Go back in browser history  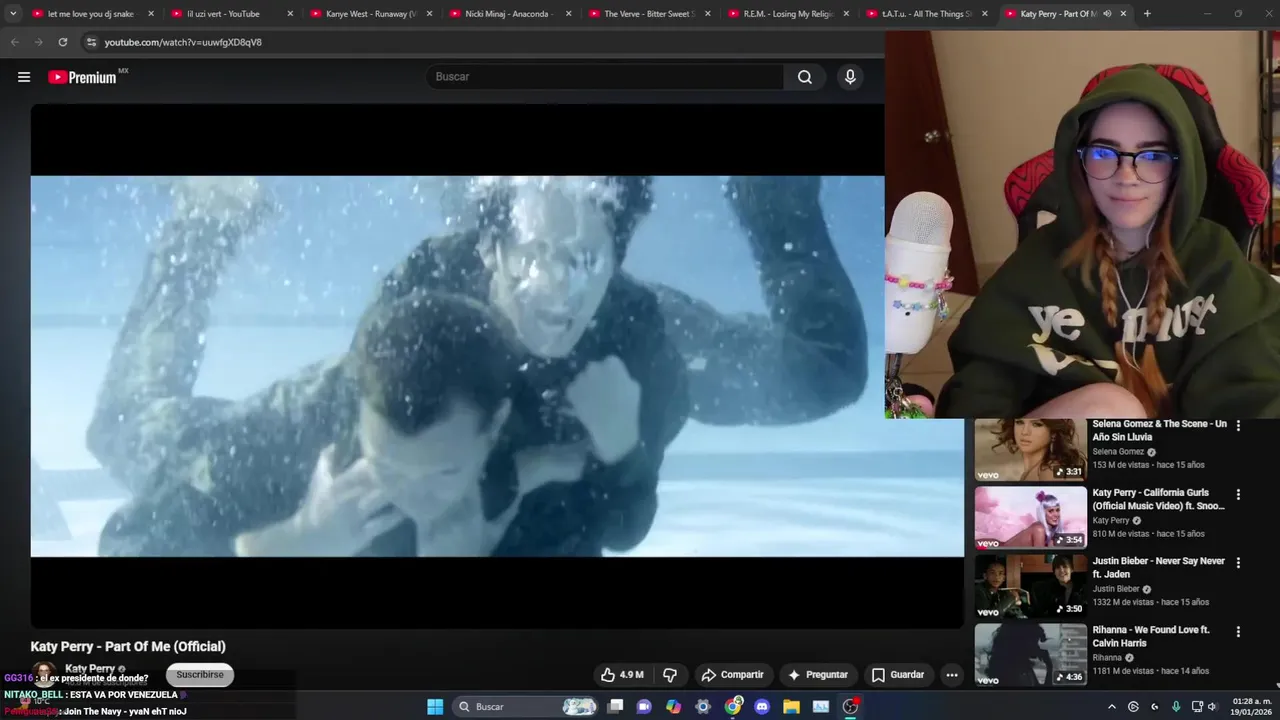click(x=15, y=42)
